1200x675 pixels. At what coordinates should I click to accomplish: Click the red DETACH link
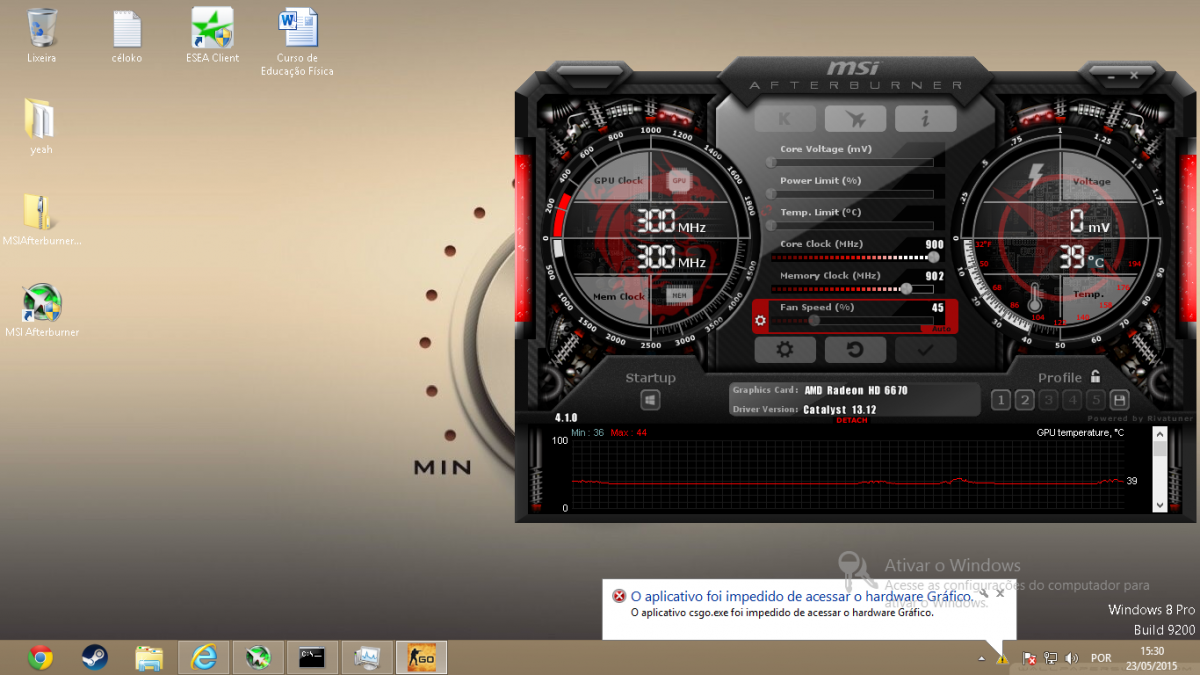(x=852, y=421)
